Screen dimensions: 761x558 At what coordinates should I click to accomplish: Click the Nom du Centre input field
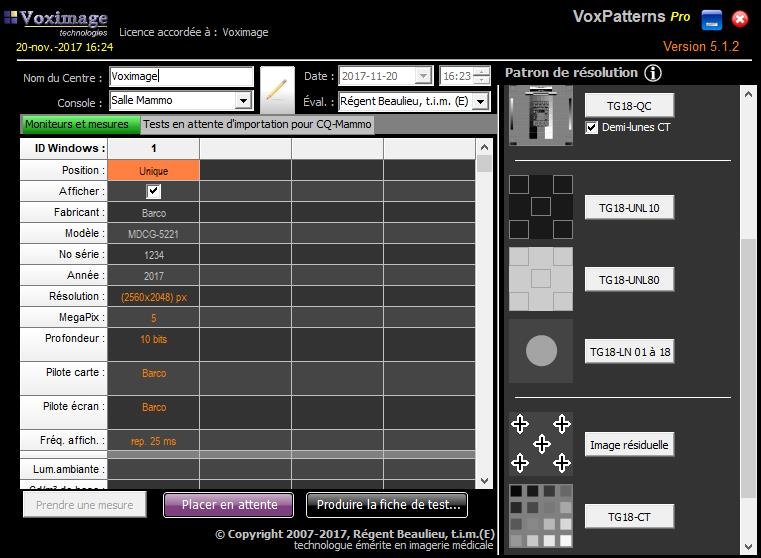coord(182,76)
